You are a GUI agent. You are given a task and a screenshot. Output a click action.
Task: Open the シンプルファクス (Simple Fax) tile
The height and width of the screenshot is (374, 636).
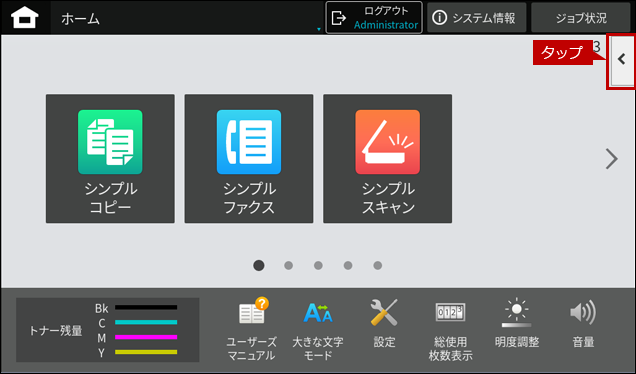[x=249, y=159]
